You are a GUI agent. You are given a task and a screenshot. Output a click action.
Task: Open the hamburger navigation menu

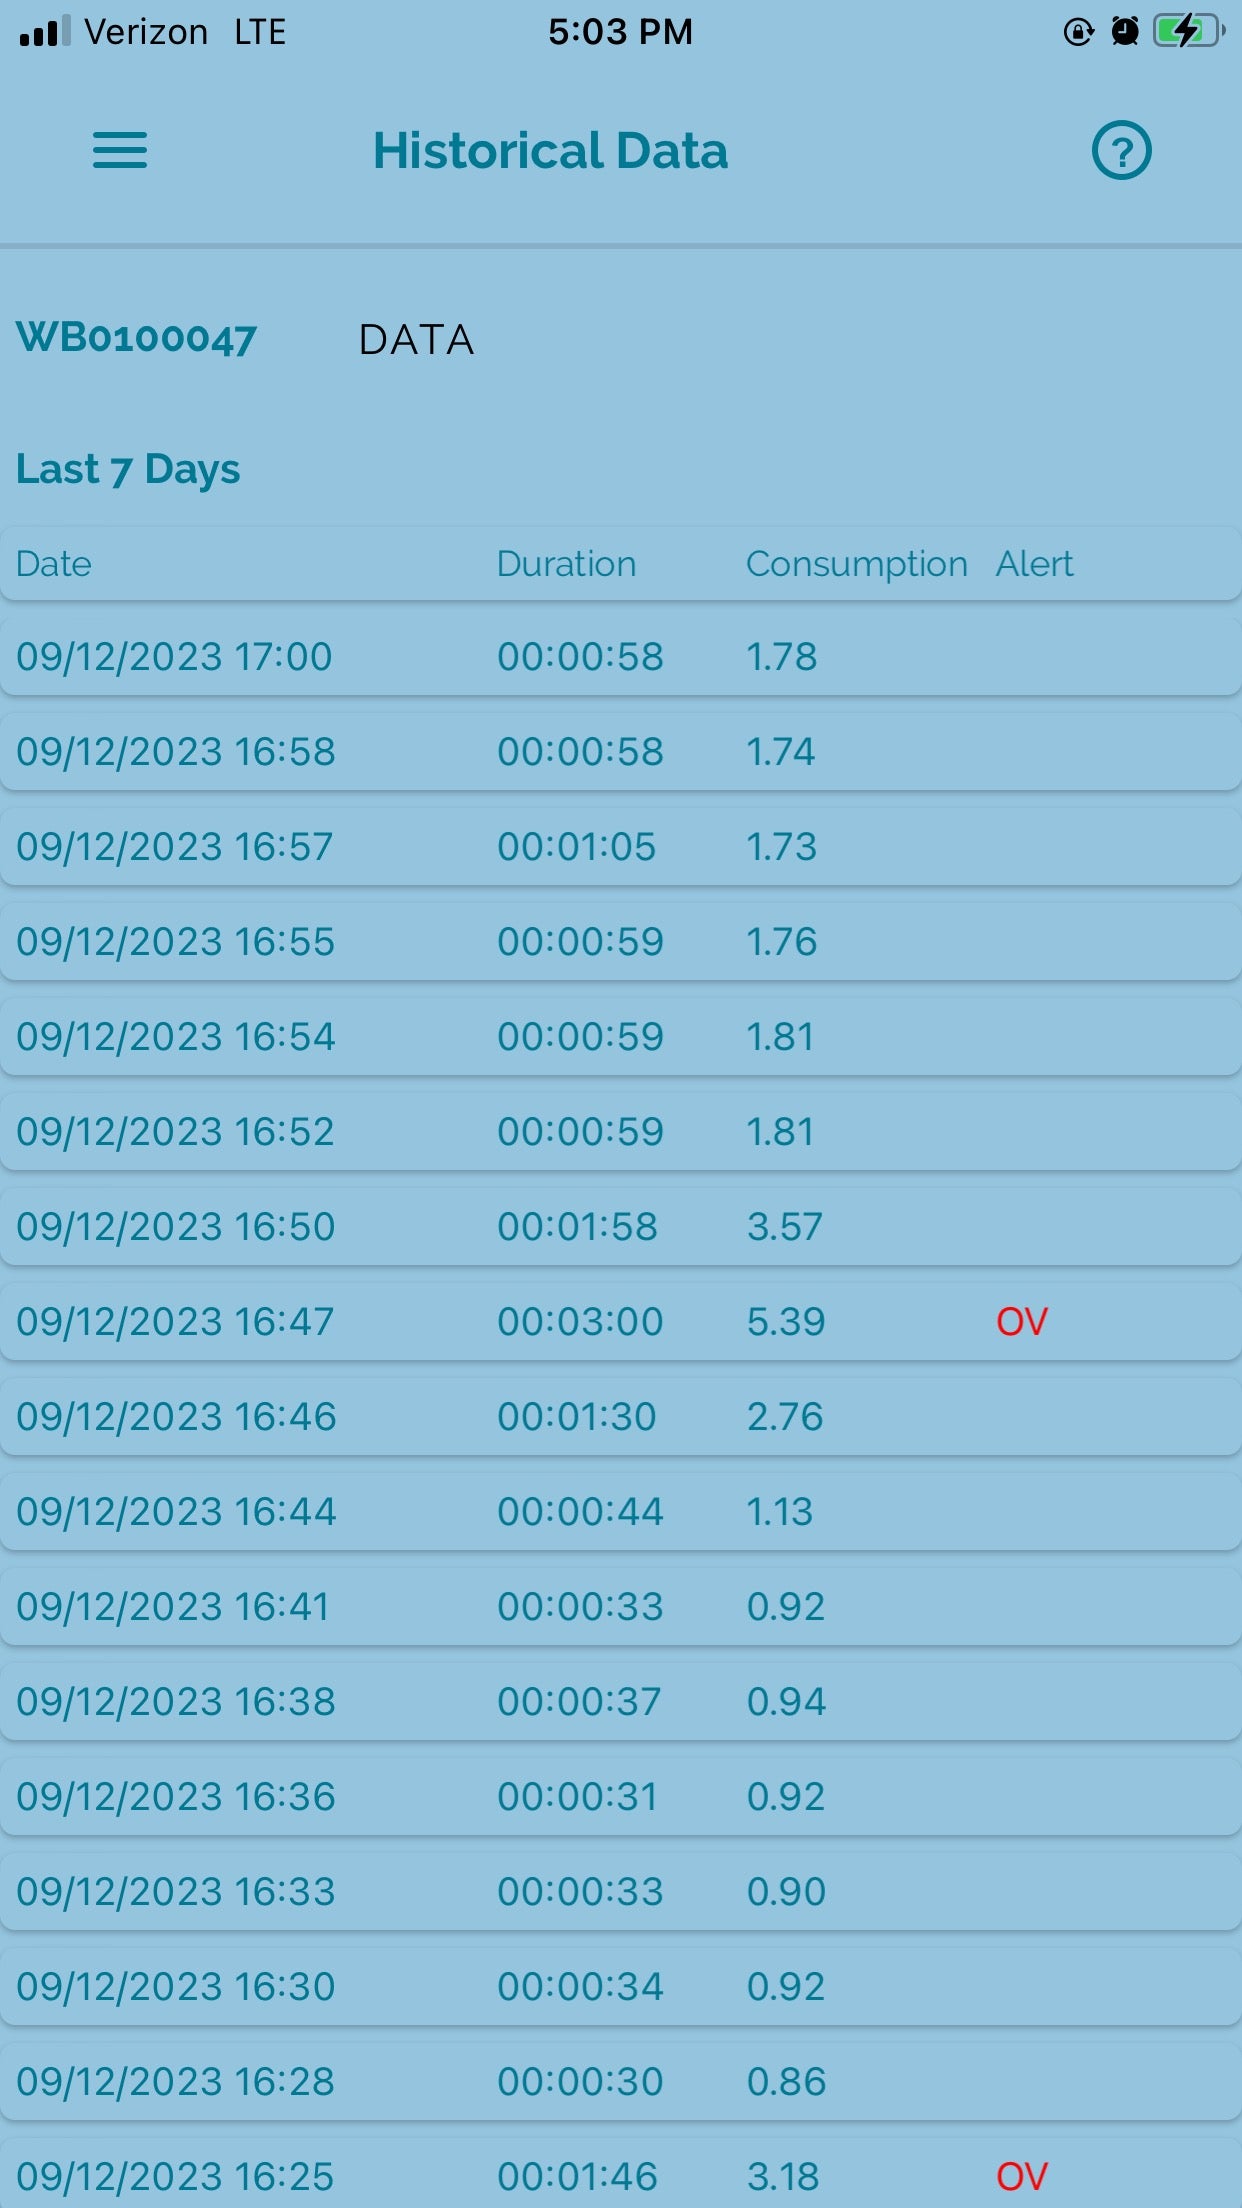[120, 151]
